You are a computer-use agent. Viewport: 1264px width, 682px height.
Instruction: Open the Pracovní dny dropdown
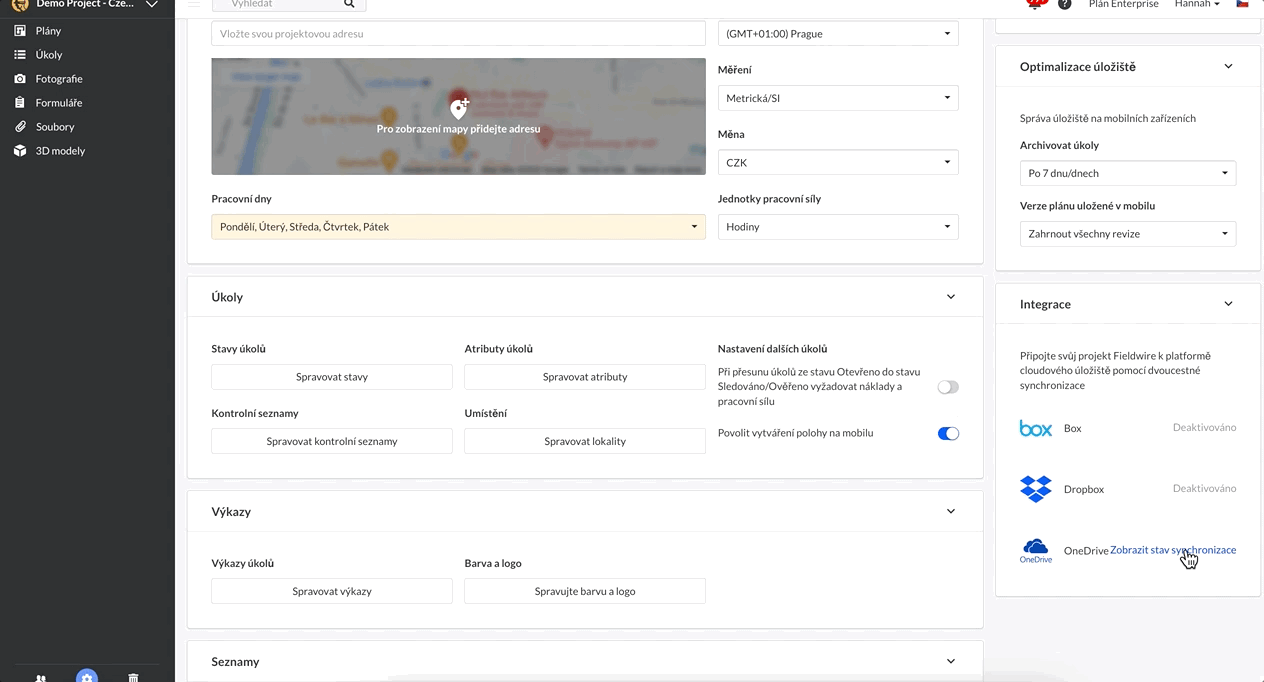(x=458, y=227)
